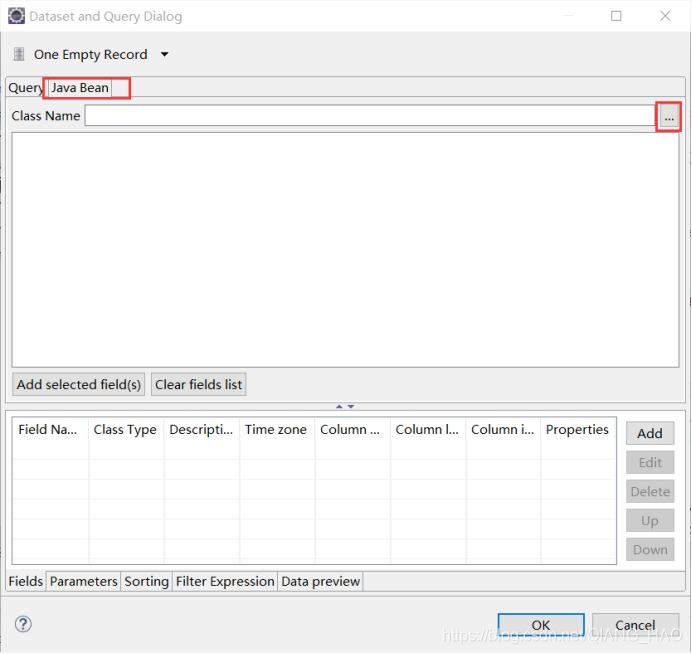Viewport: 692px width, 654px height.
Task: Click the Field Name column header
Action: (x=50, y=429)
